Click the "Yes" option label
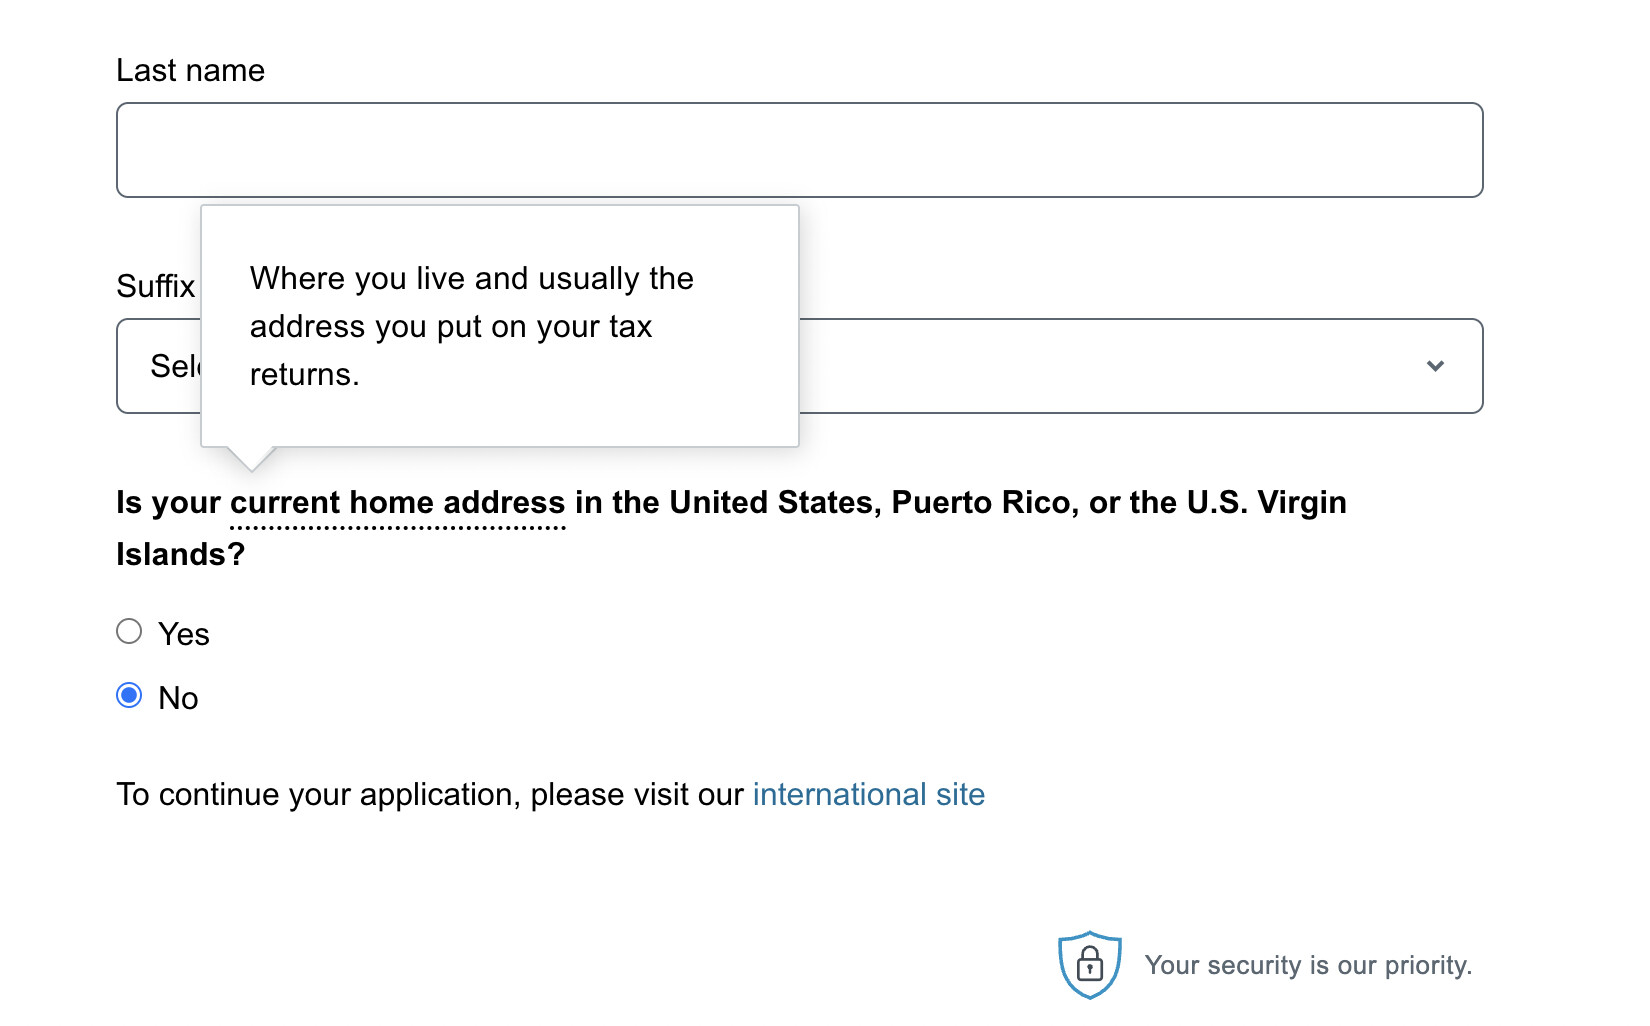The image size is (1650, 1026). coord(184,634)
